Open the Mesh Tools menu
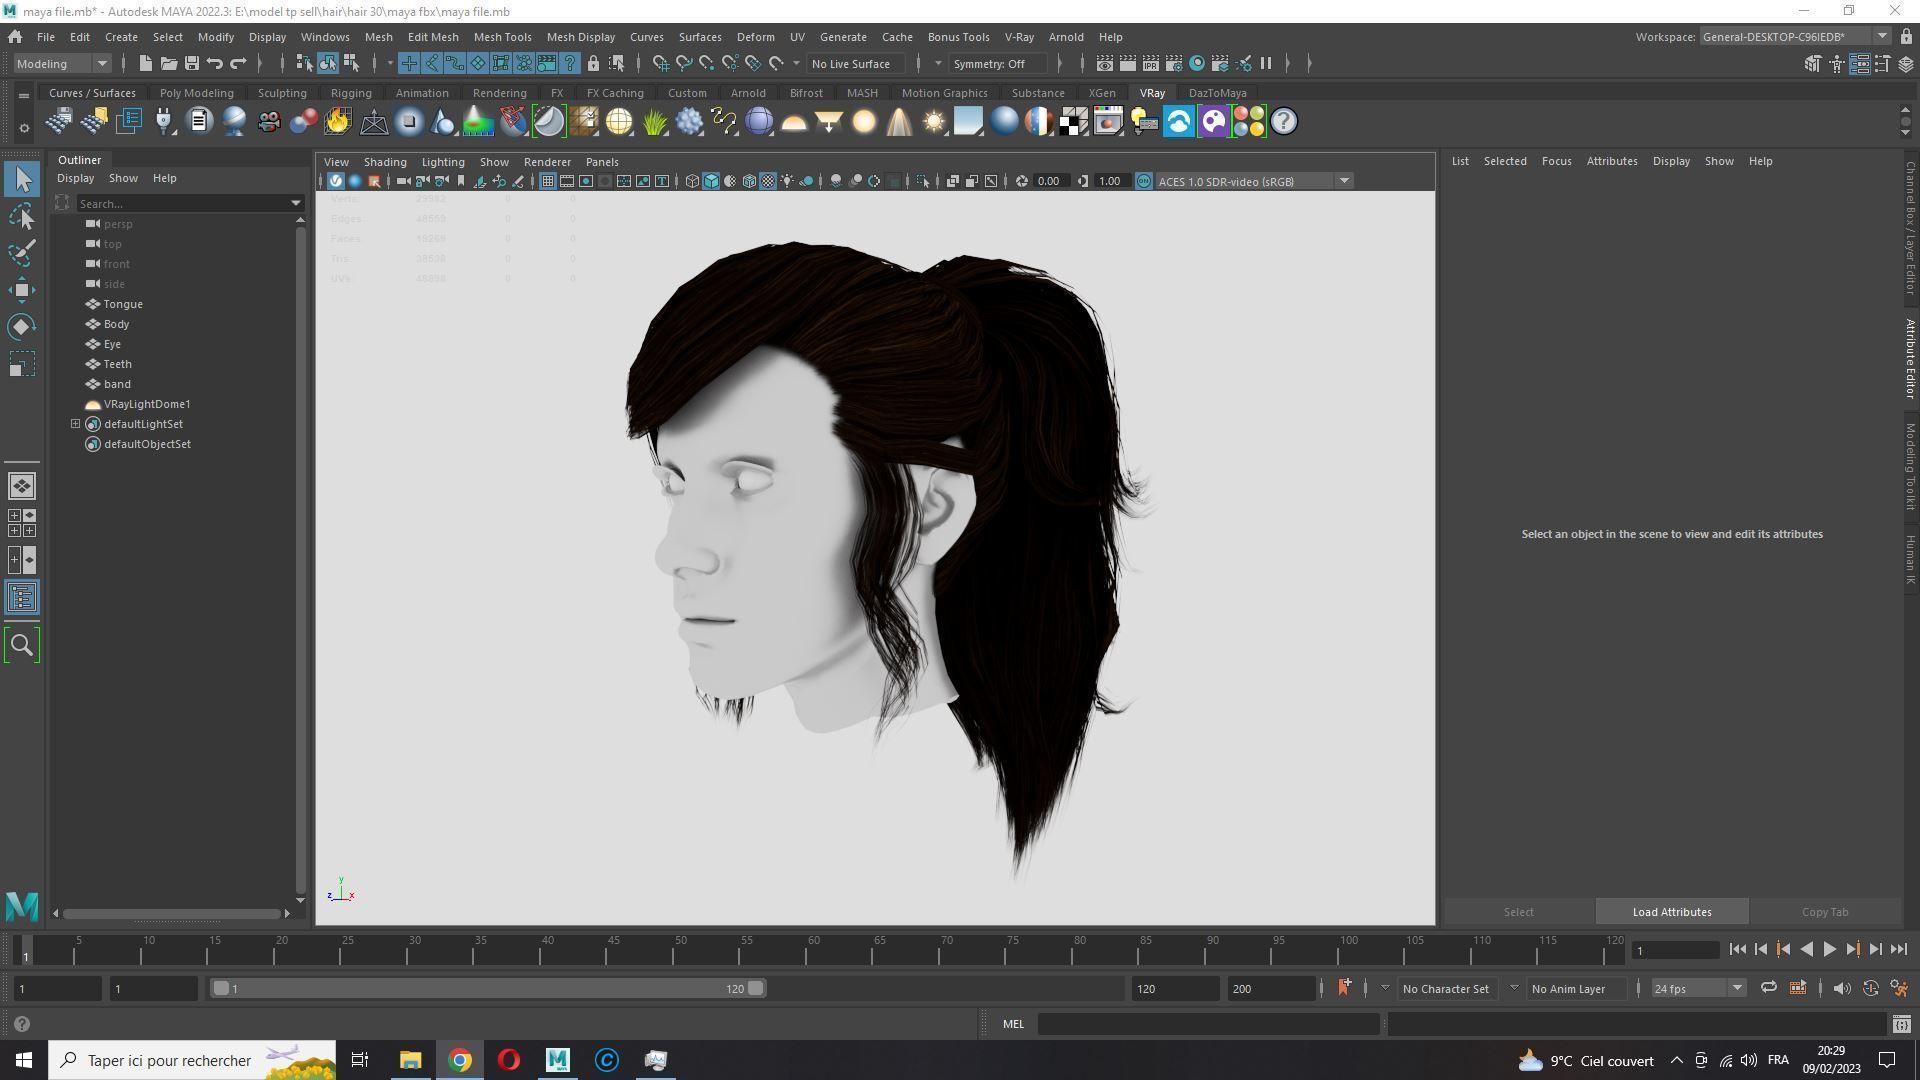Image resolution: width=1920 pixels, height=1080 pixels. 502,37
